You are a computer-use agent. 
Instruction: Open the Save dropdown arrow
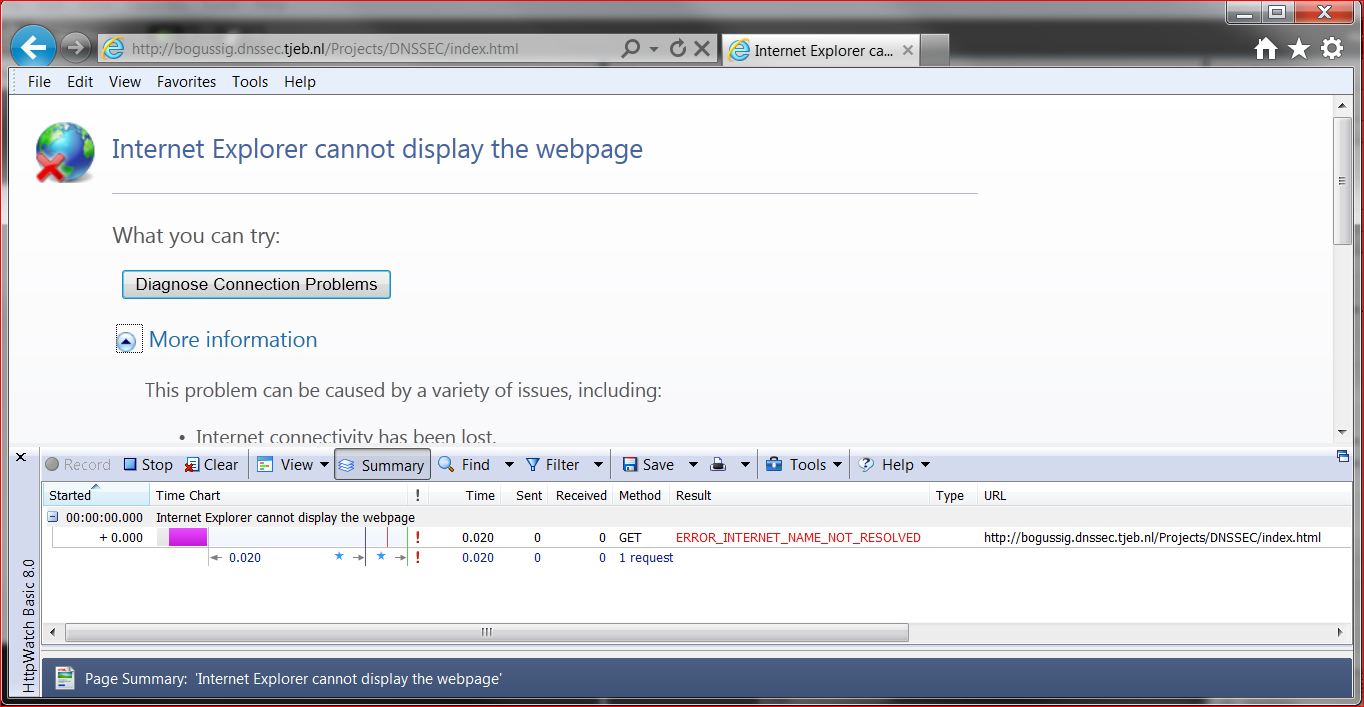pyautogui.click(x=692, y=465)
